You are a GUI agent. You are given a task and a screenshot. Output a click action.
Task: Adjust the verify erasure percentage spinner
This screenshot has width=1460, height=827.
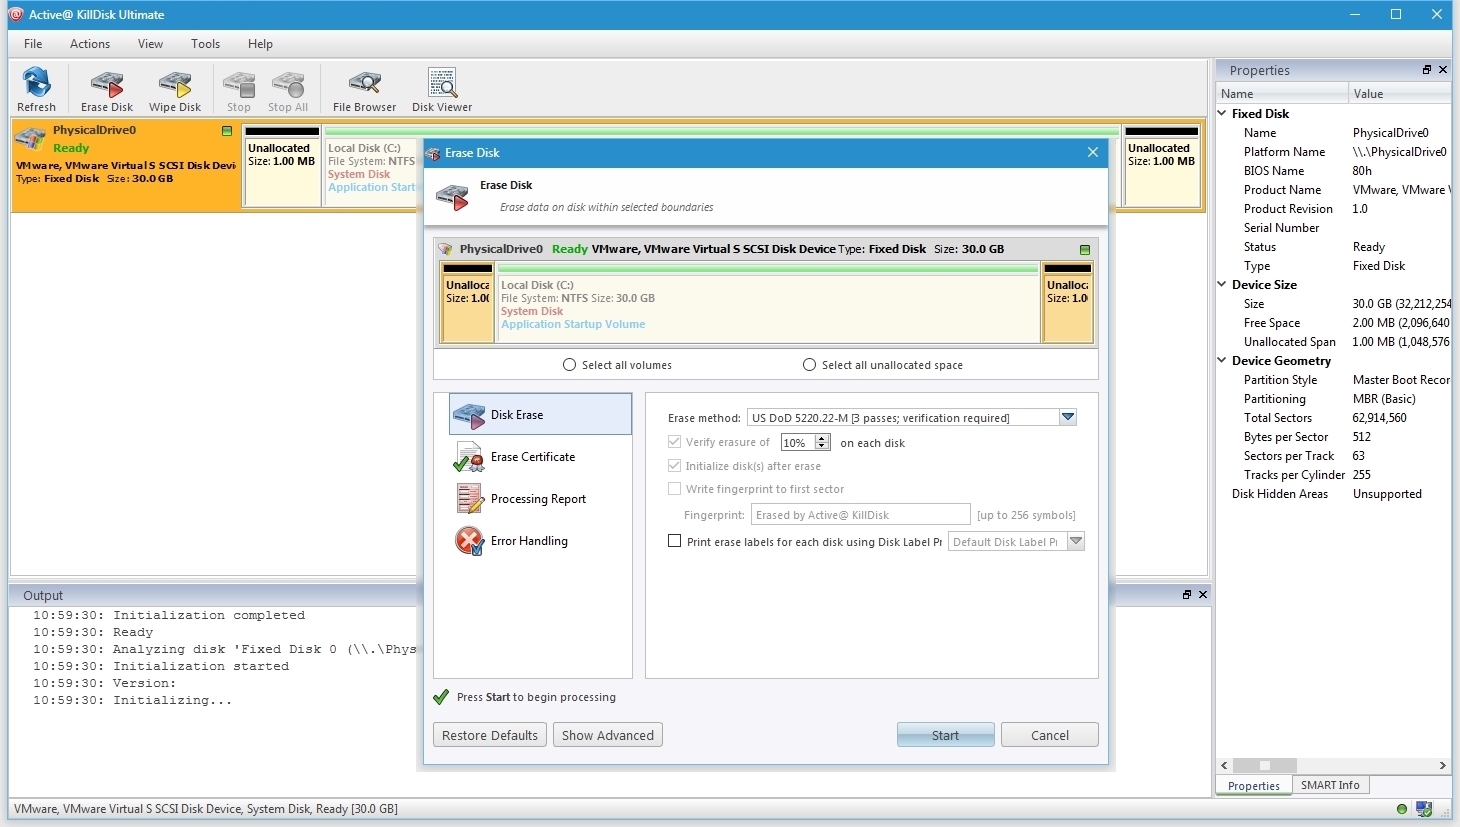pyautogui.click(x=822, y=442)
